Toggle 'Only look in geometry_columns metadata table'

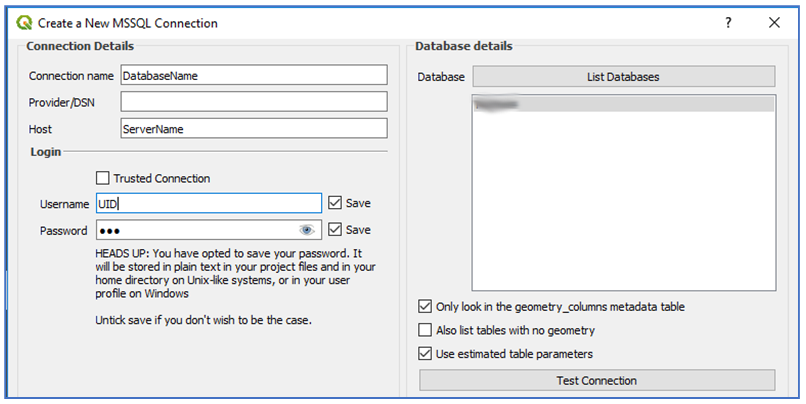[426, 306]
